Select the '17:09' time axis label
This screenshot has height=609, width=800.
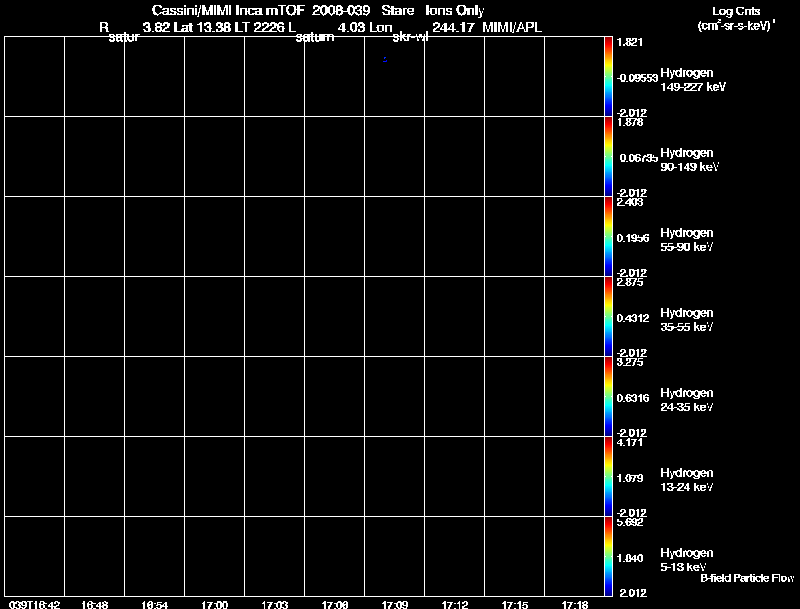tap(395, 604)
